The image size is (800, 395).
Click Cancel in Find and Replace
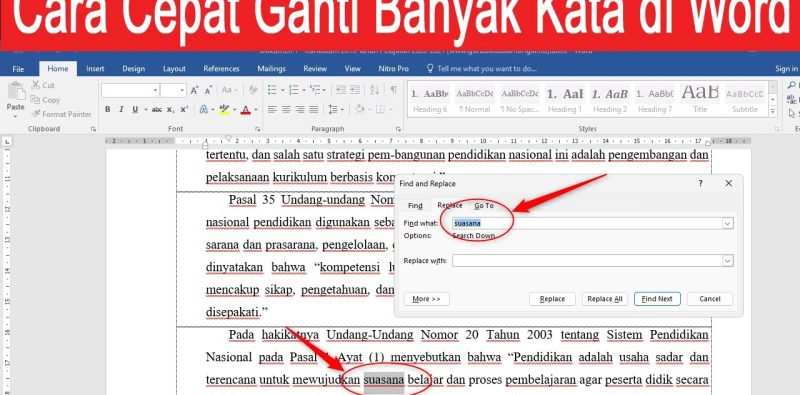coord(710,299)
